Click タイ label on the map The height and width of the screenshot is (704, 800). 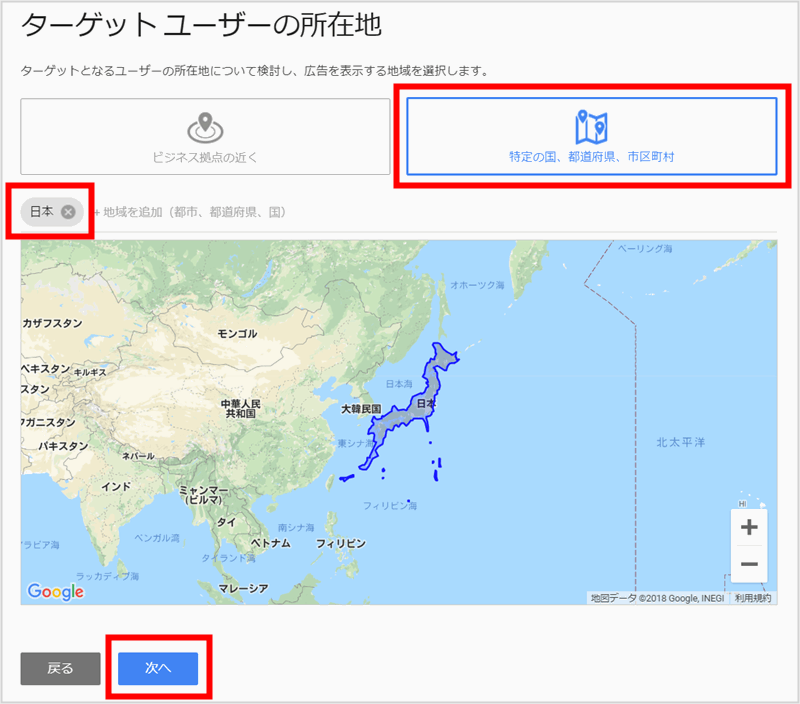coord(226,522)
